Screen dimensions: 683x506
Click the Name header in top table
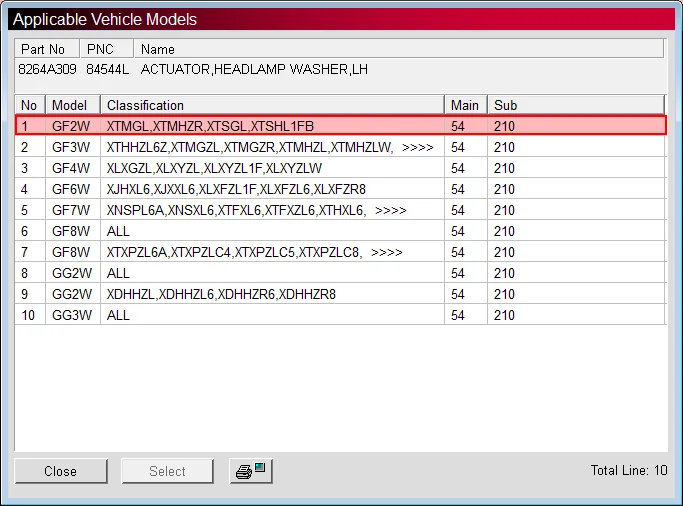tap(399, 49)
